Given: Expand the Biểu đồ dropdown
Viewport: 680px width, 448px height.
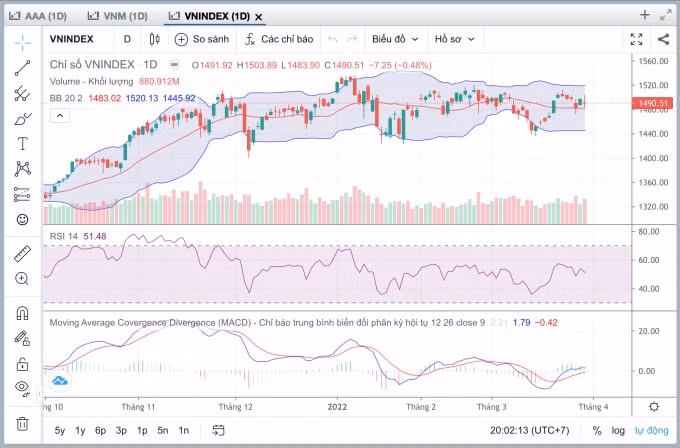Looking at the screenshot, I should point(395,39).
